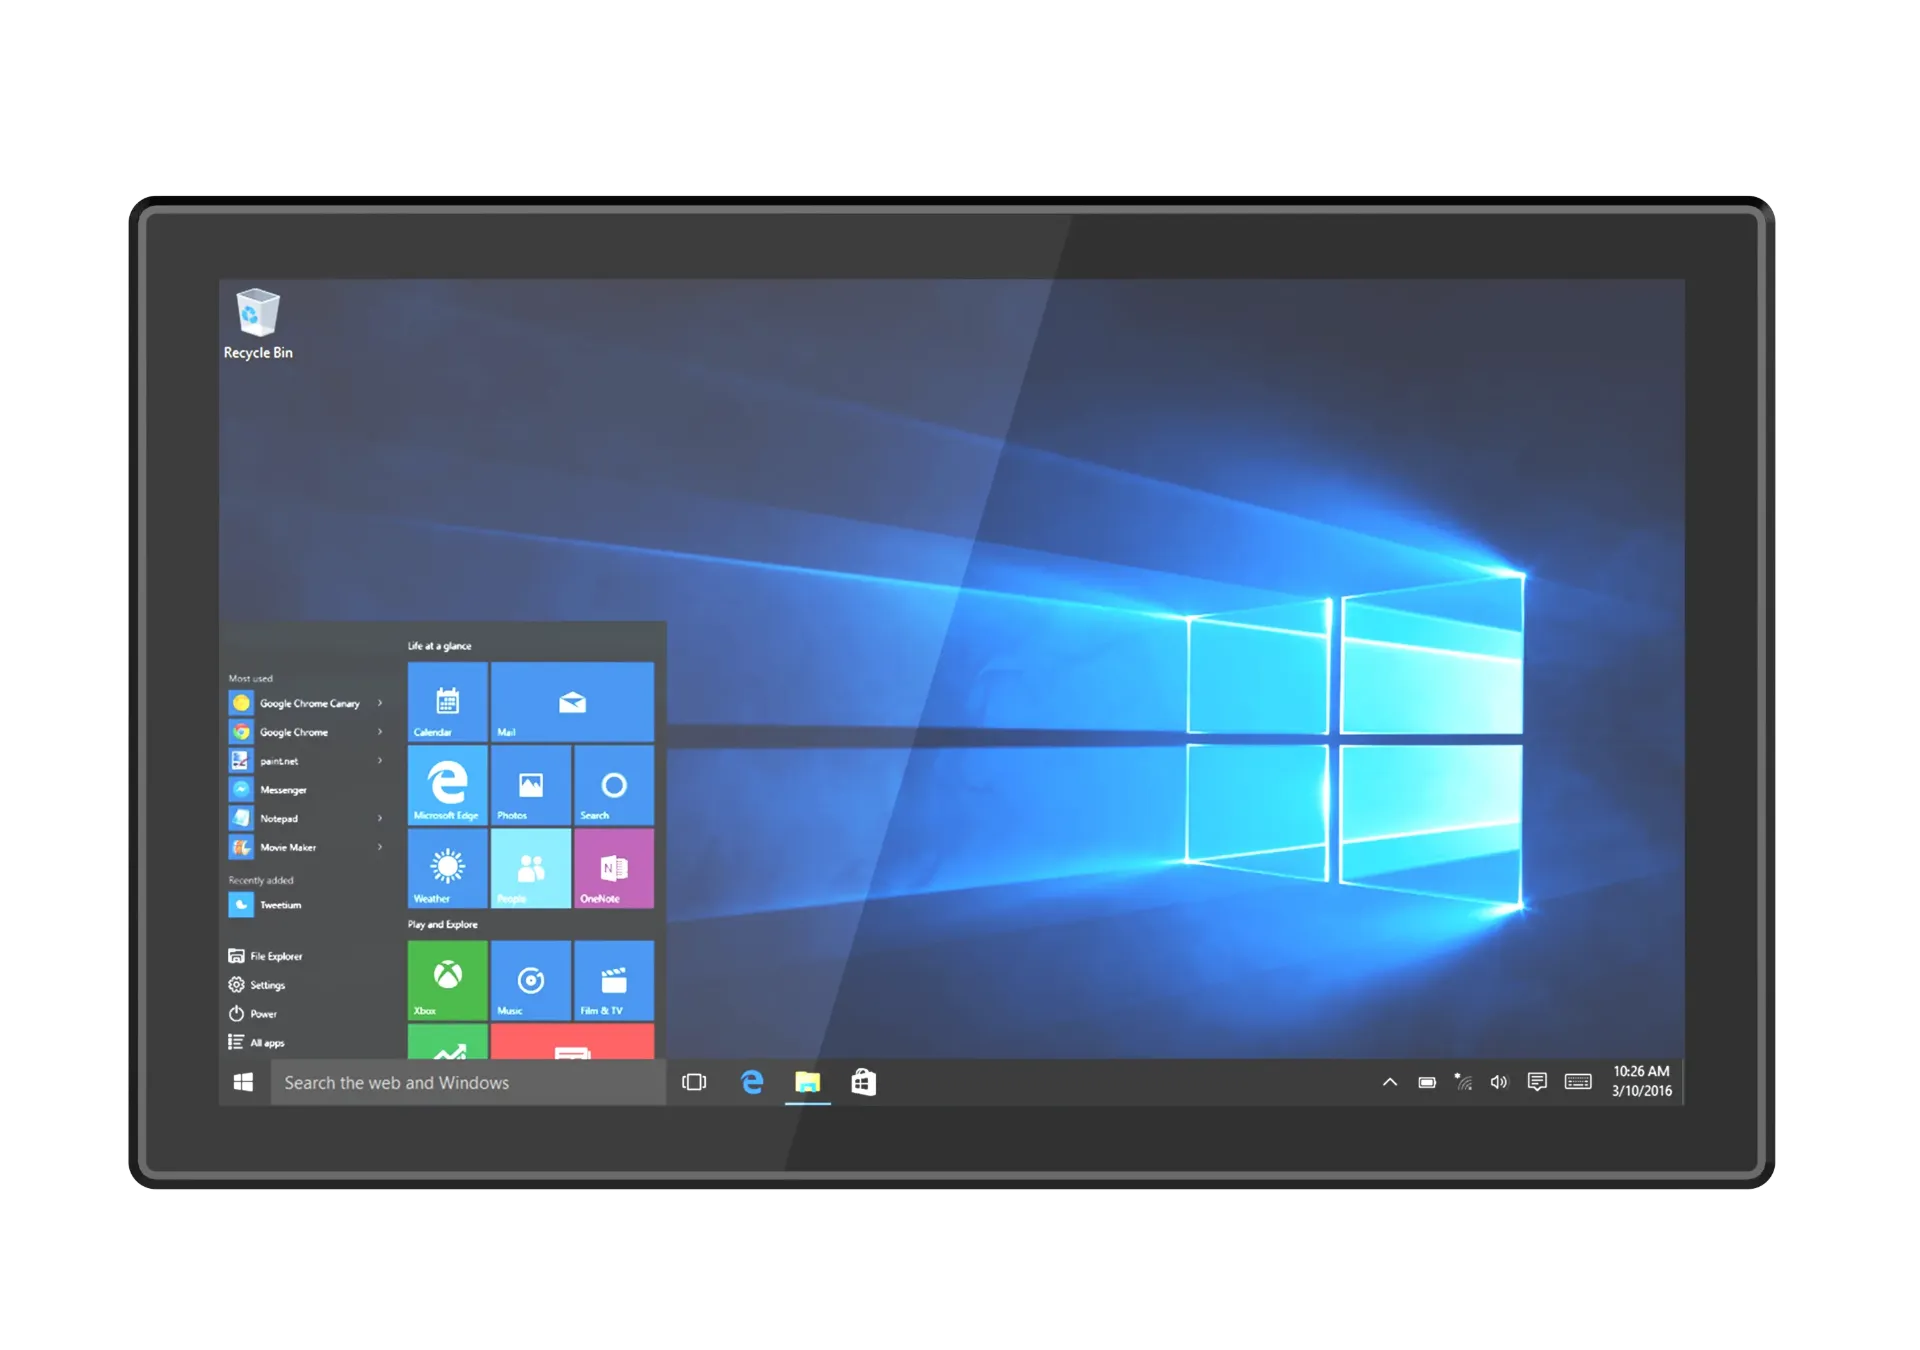
Task: Click the Windows Start button
Action: click(x=243, y=1082)
